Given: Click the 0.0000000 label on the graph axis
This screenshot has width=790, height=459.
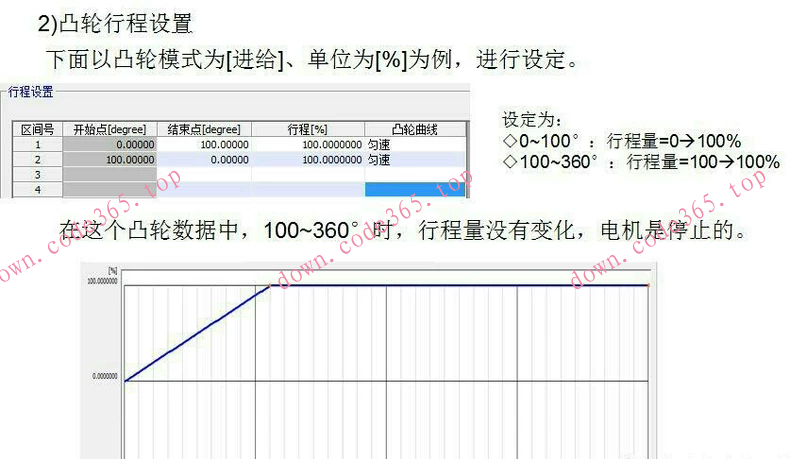Looking at the screenshot, I should pos(105,376).
